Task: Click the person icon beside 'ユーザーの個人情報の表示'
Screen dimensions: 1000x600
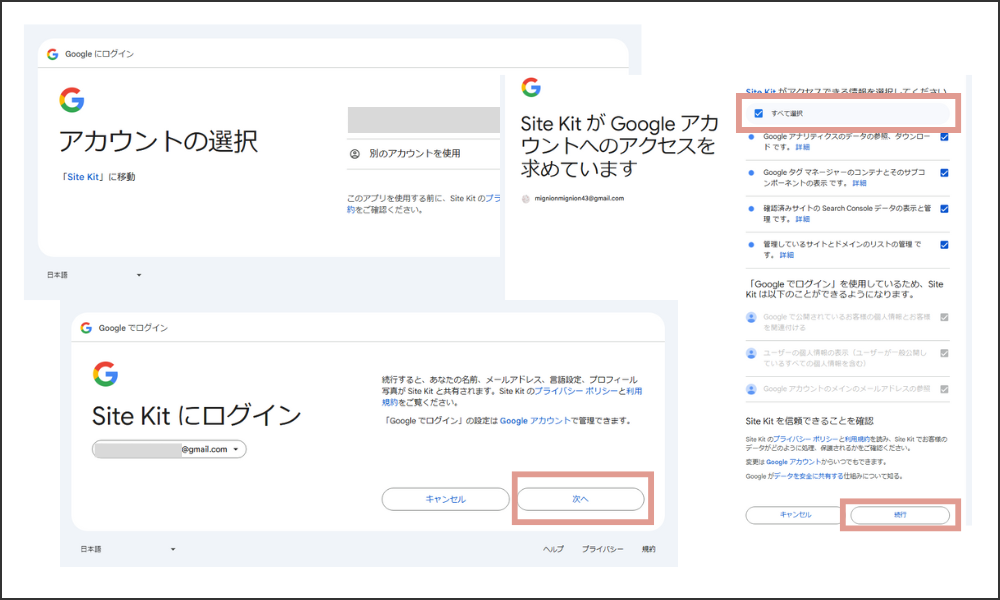Action: tap(751, 353)
